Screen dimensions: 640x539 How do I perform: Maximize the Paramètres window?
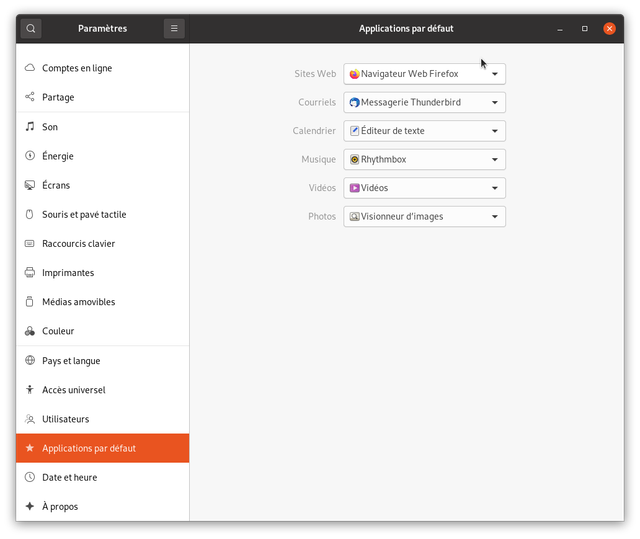coord(584,29)
